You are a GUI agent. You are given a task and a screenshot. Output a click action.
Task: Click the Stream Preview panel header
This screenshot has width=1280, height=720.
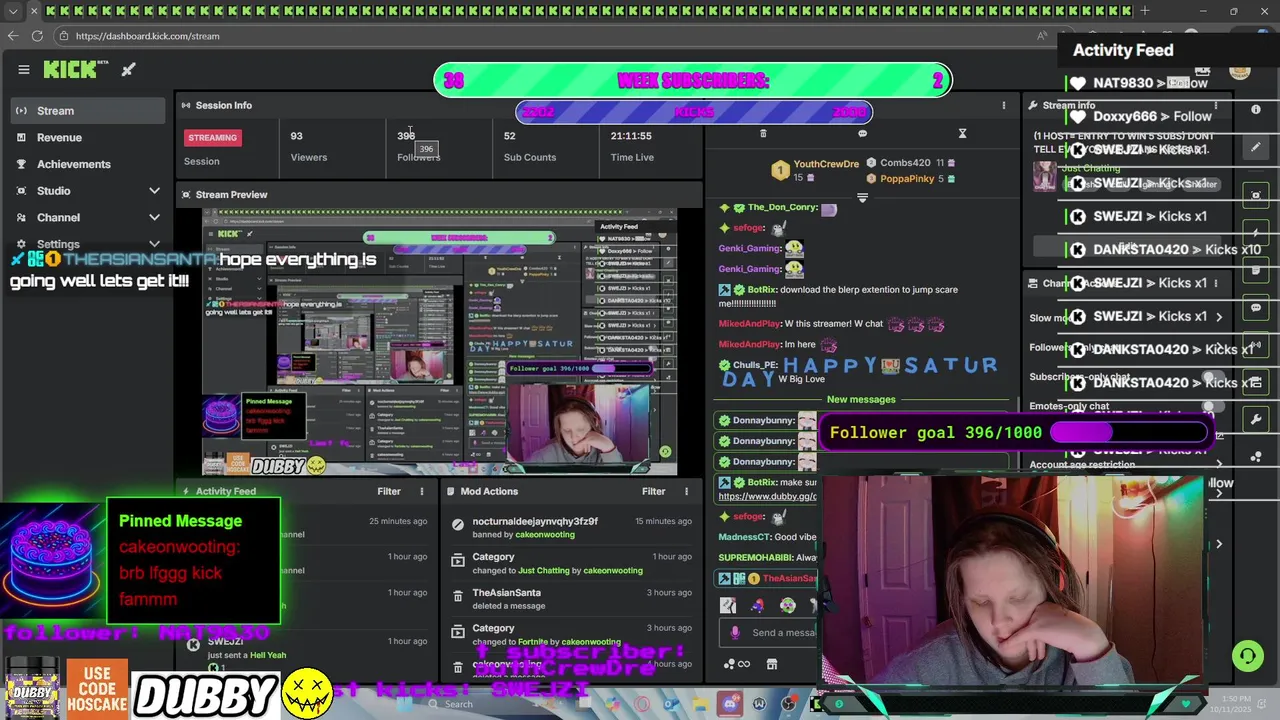pyautogui.click(x=231, y=195)
